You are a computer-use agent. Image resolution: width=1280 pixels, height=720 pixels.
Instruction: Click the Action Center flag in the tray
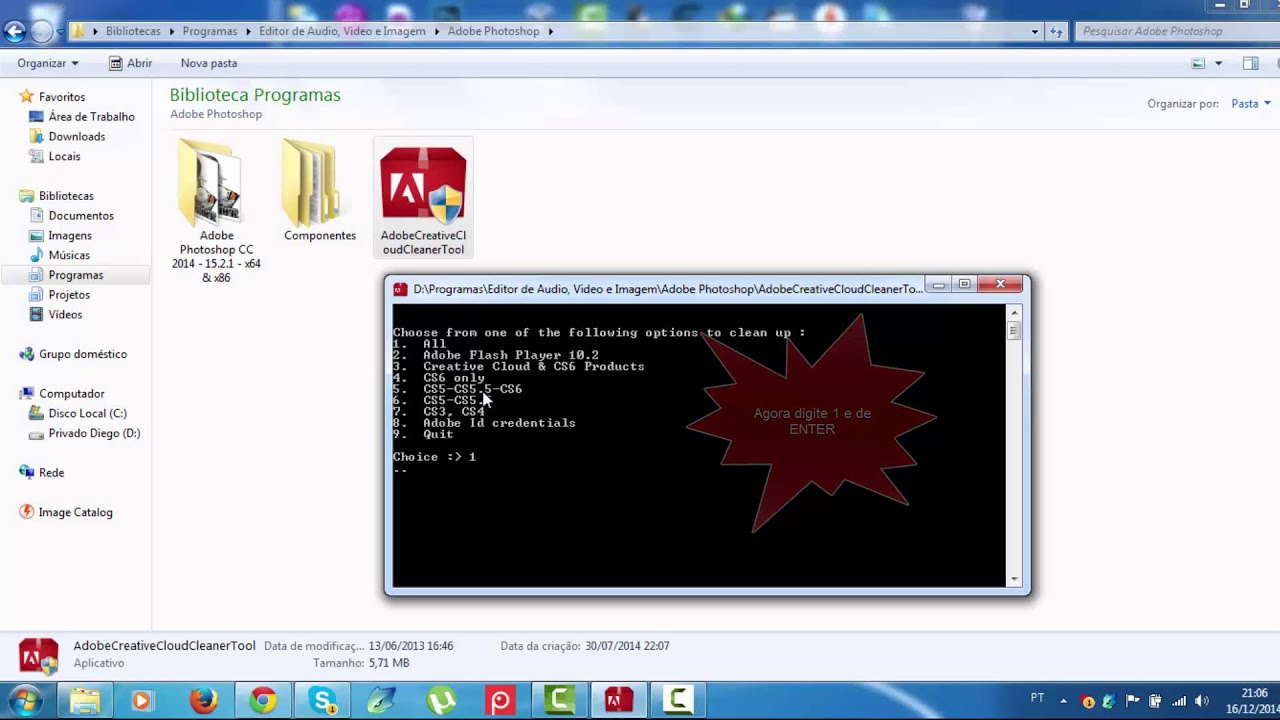coord(1132,701)
